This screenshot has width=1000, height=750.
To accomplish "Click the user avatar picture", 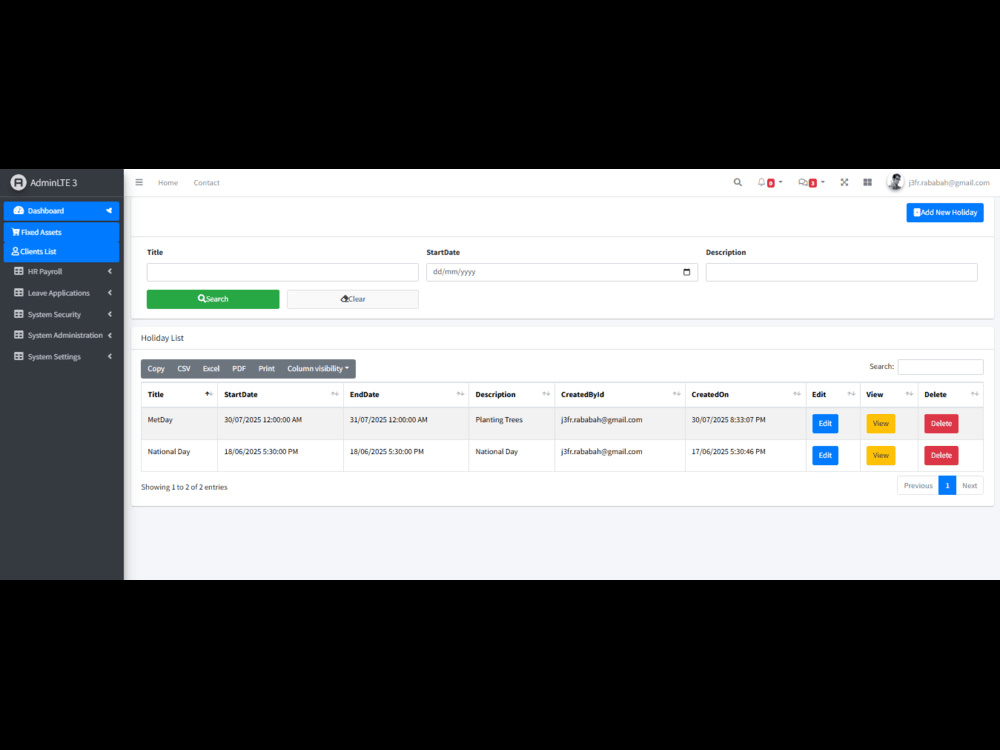I will pos(895,182).
